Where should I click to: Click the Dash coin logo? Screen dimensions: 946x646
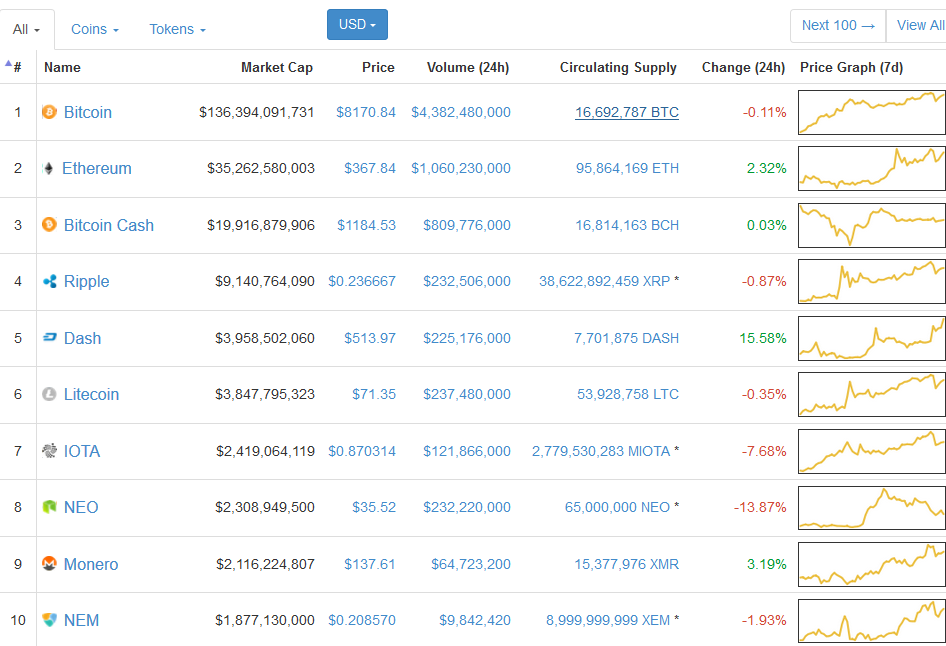pos(48,338)
